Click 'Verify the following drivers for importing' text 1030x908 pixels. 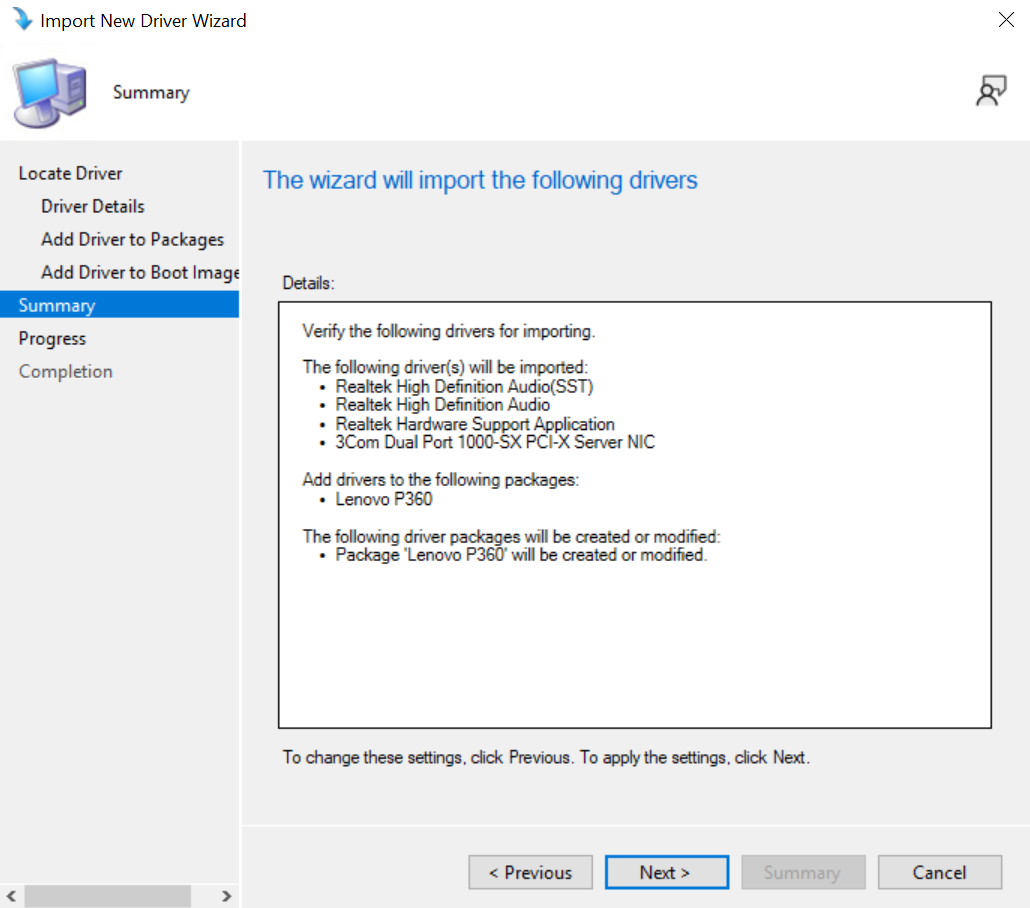coord(449,331)
